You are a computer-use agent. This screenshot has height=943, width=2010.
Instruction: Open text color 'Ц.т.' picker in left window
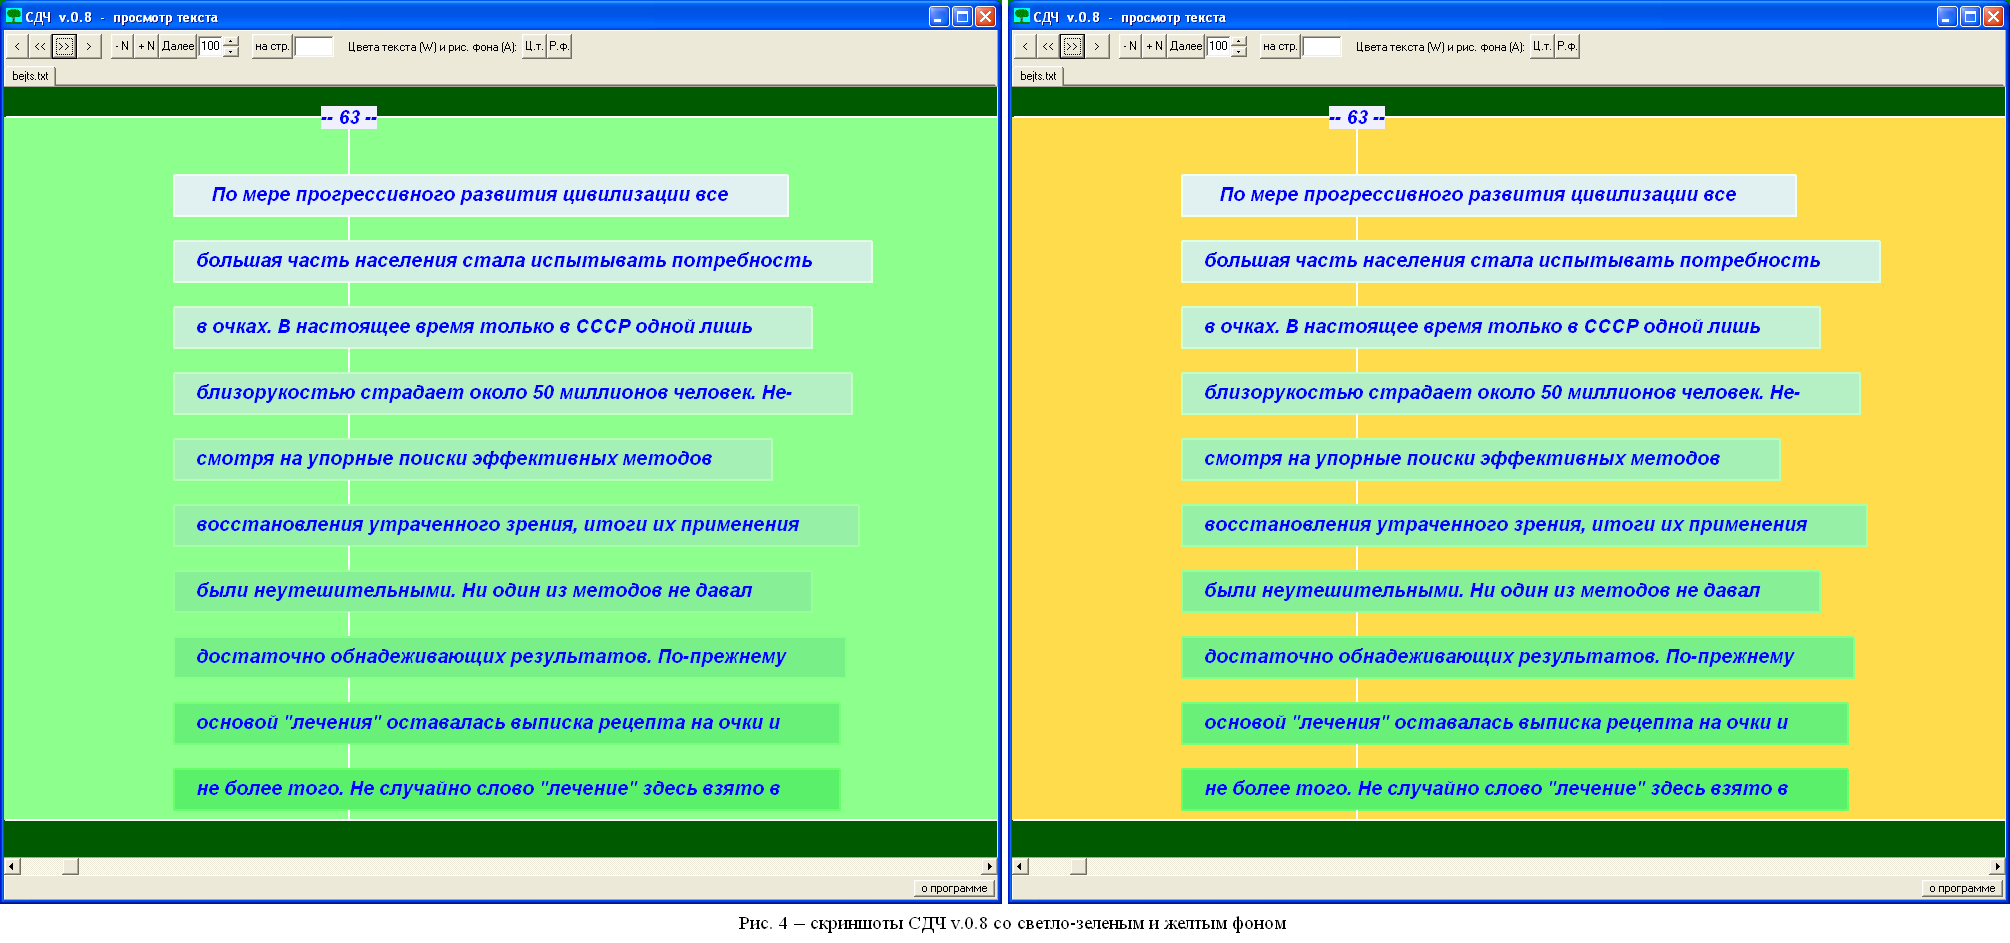click(533, 46)
